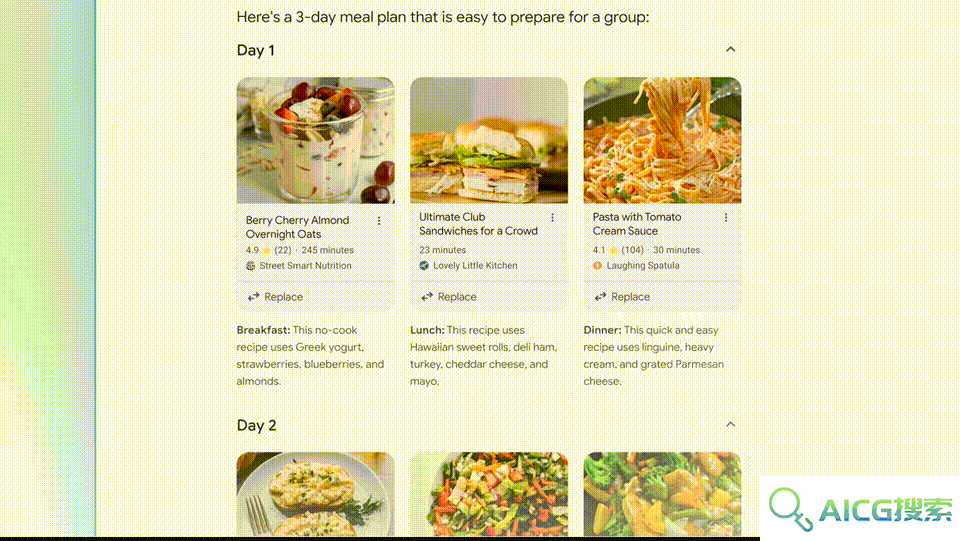Click the swap arrows icon under the oats recipe
Viewport: 960px width, 541px height.
point(253,297)
